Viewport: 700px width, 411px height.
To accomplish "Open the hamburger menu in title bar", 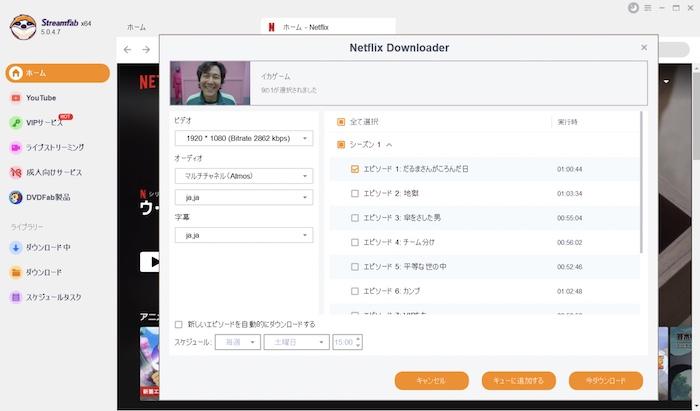I will 648,8.
